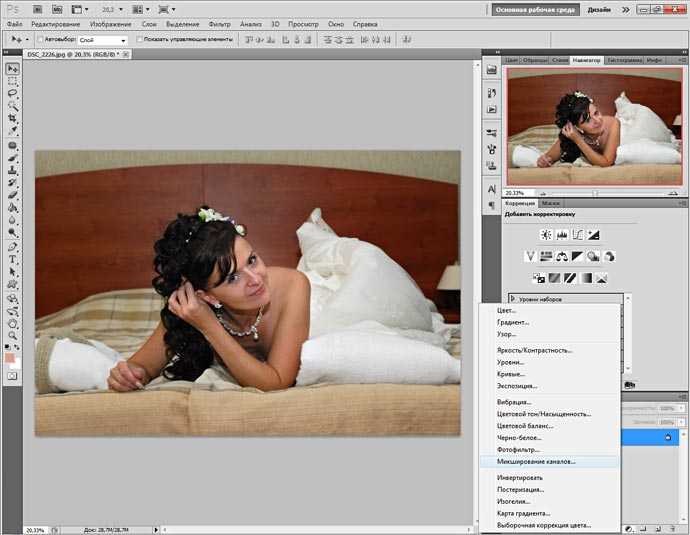Select the Eyedropper tool
Viewport: 690px width, 535px height.
click(x=12, y=131)
